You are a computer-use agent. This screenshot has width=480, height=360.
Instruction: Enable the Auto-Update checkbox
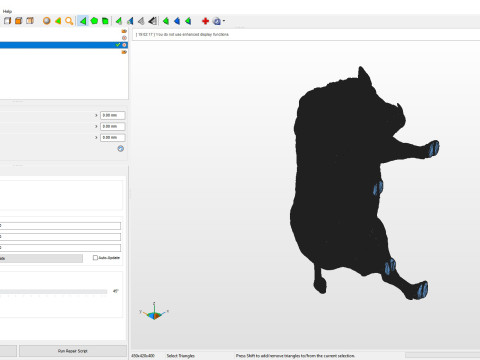95,258
